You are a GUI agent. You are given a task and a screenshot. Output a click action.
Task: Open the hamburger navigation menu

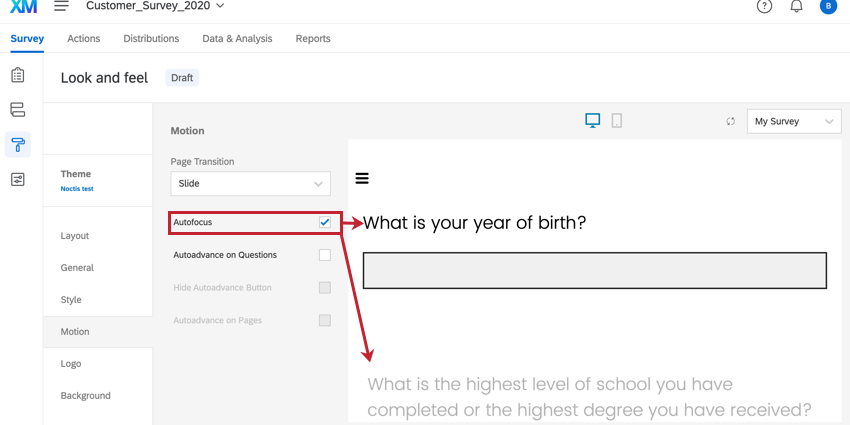(x=61, y=6)
